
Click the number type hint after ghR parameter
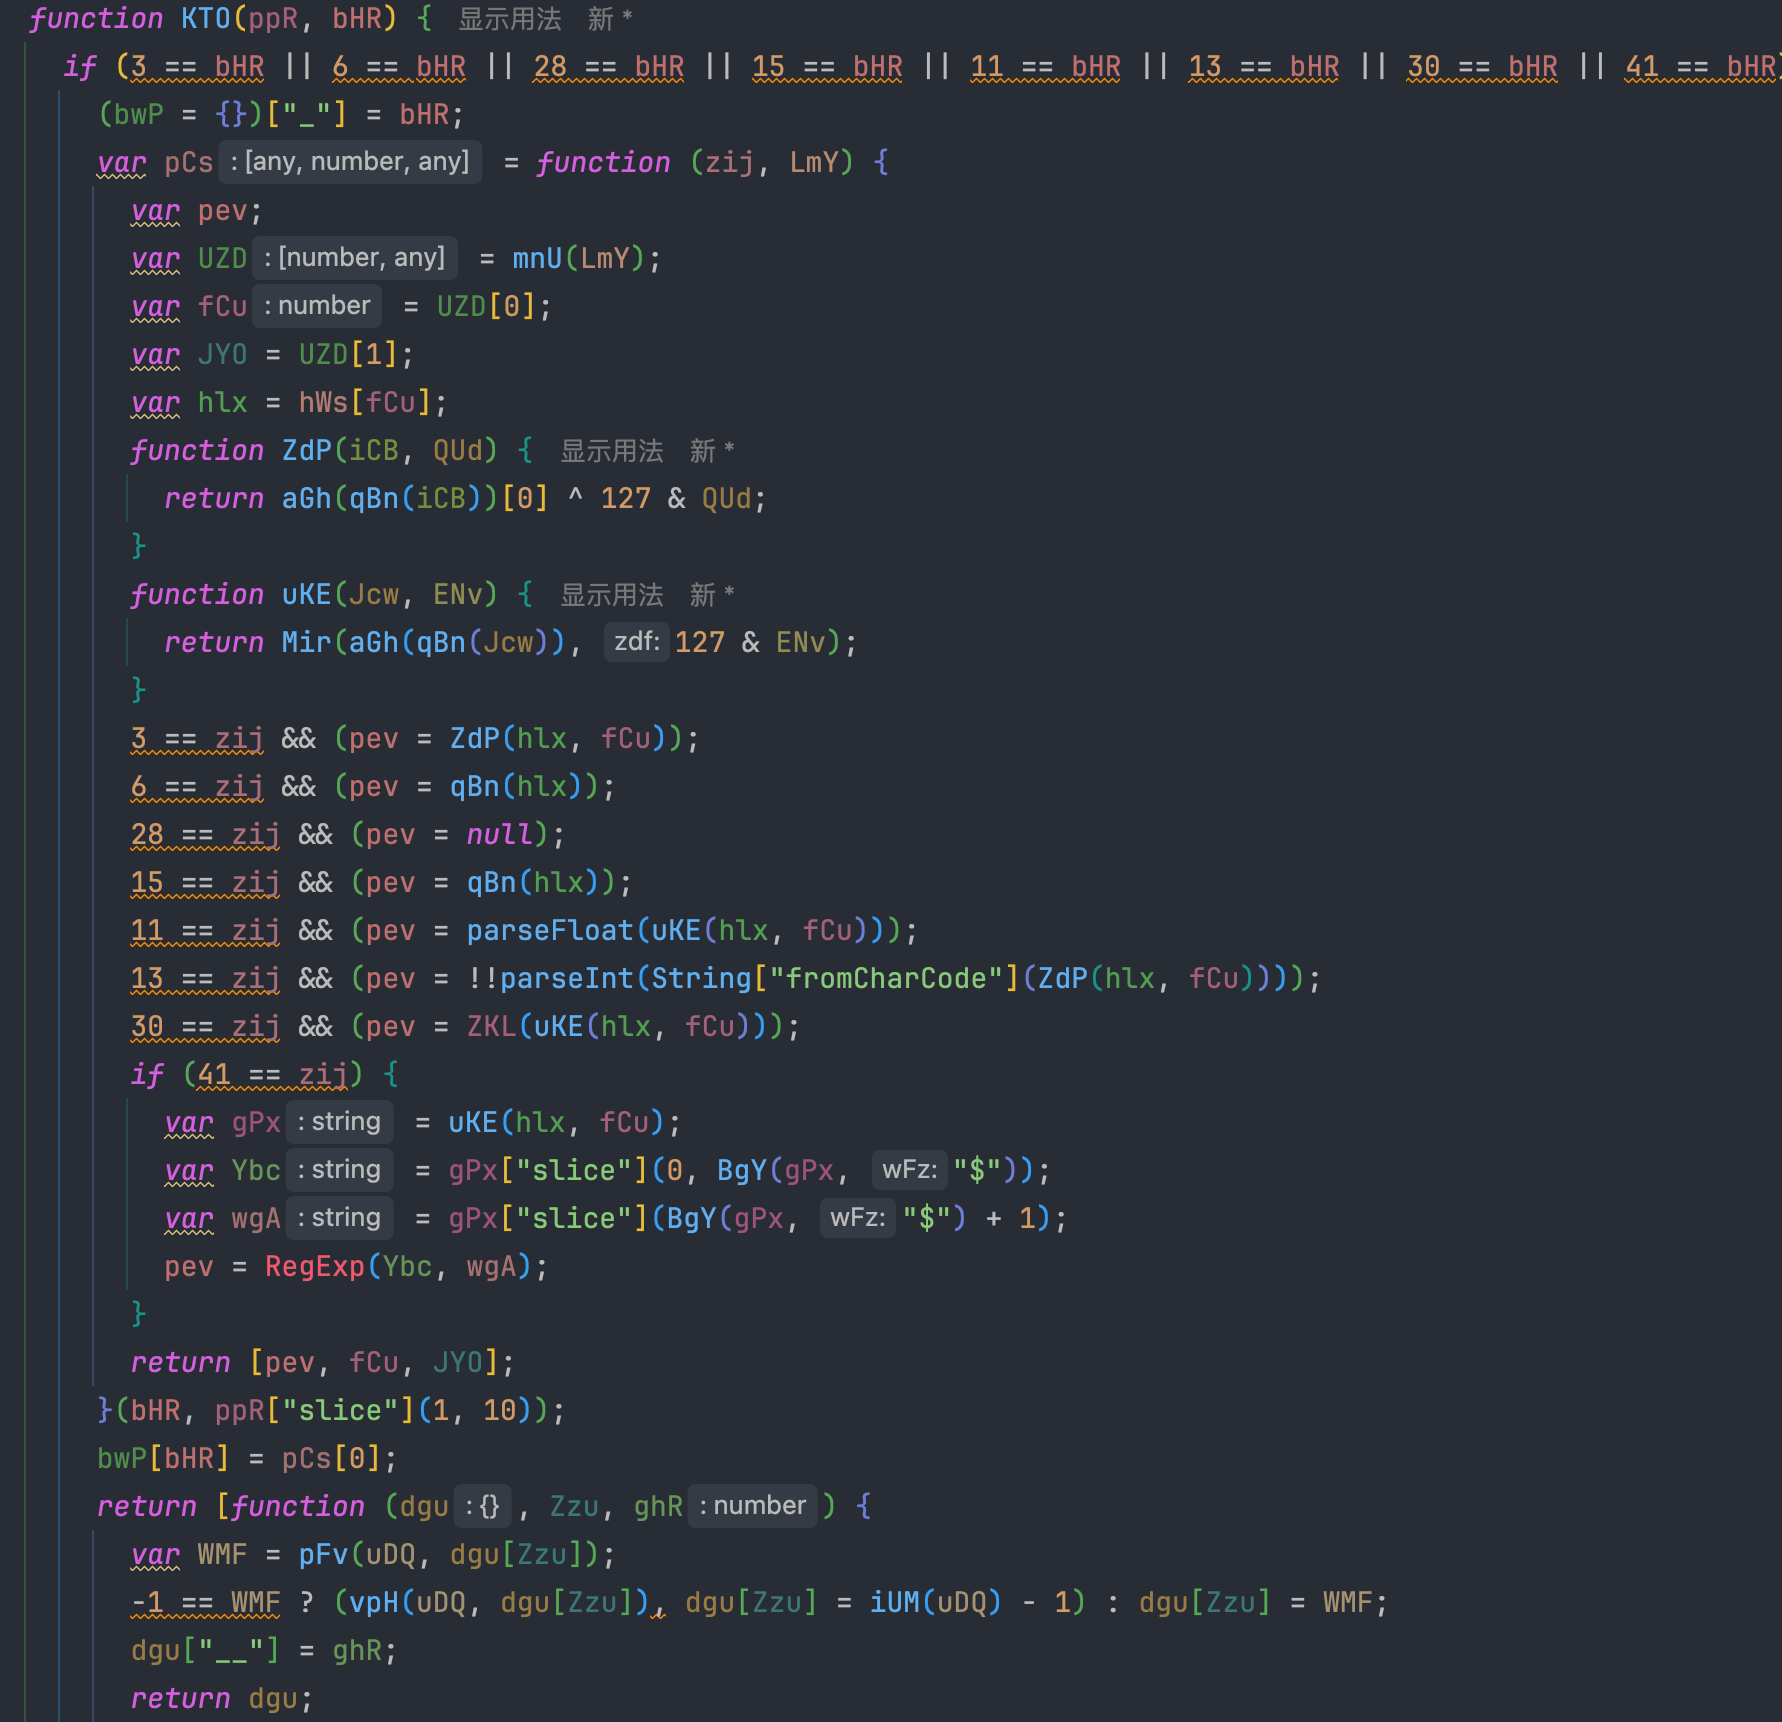[752, 1506]
